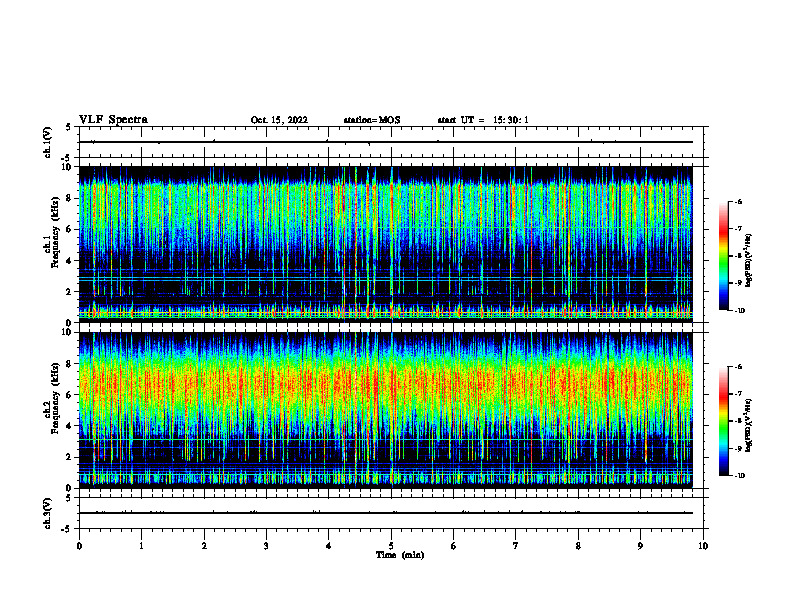This screenshot has height=612, width=792.
Task: Click the "-10" tick on ch.2 colorbar
Action: 740,475
